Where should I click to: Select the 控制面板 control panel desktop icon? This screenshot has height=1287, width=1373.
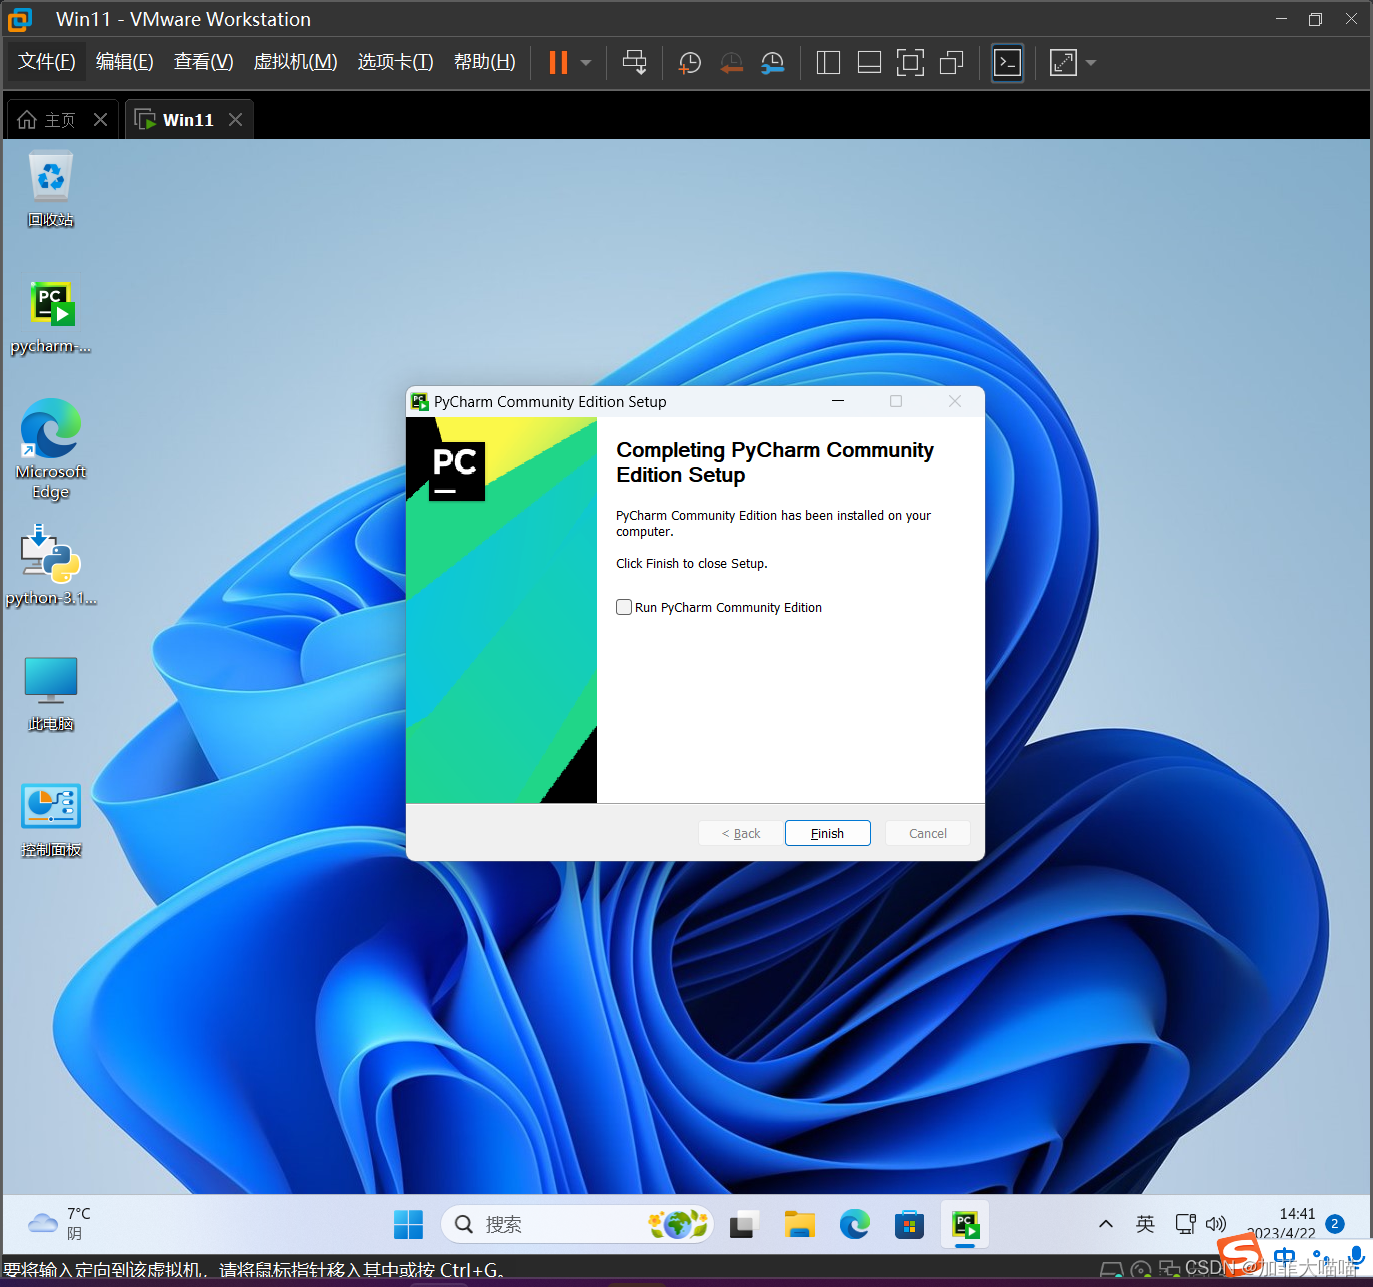(x=51, y=820)
